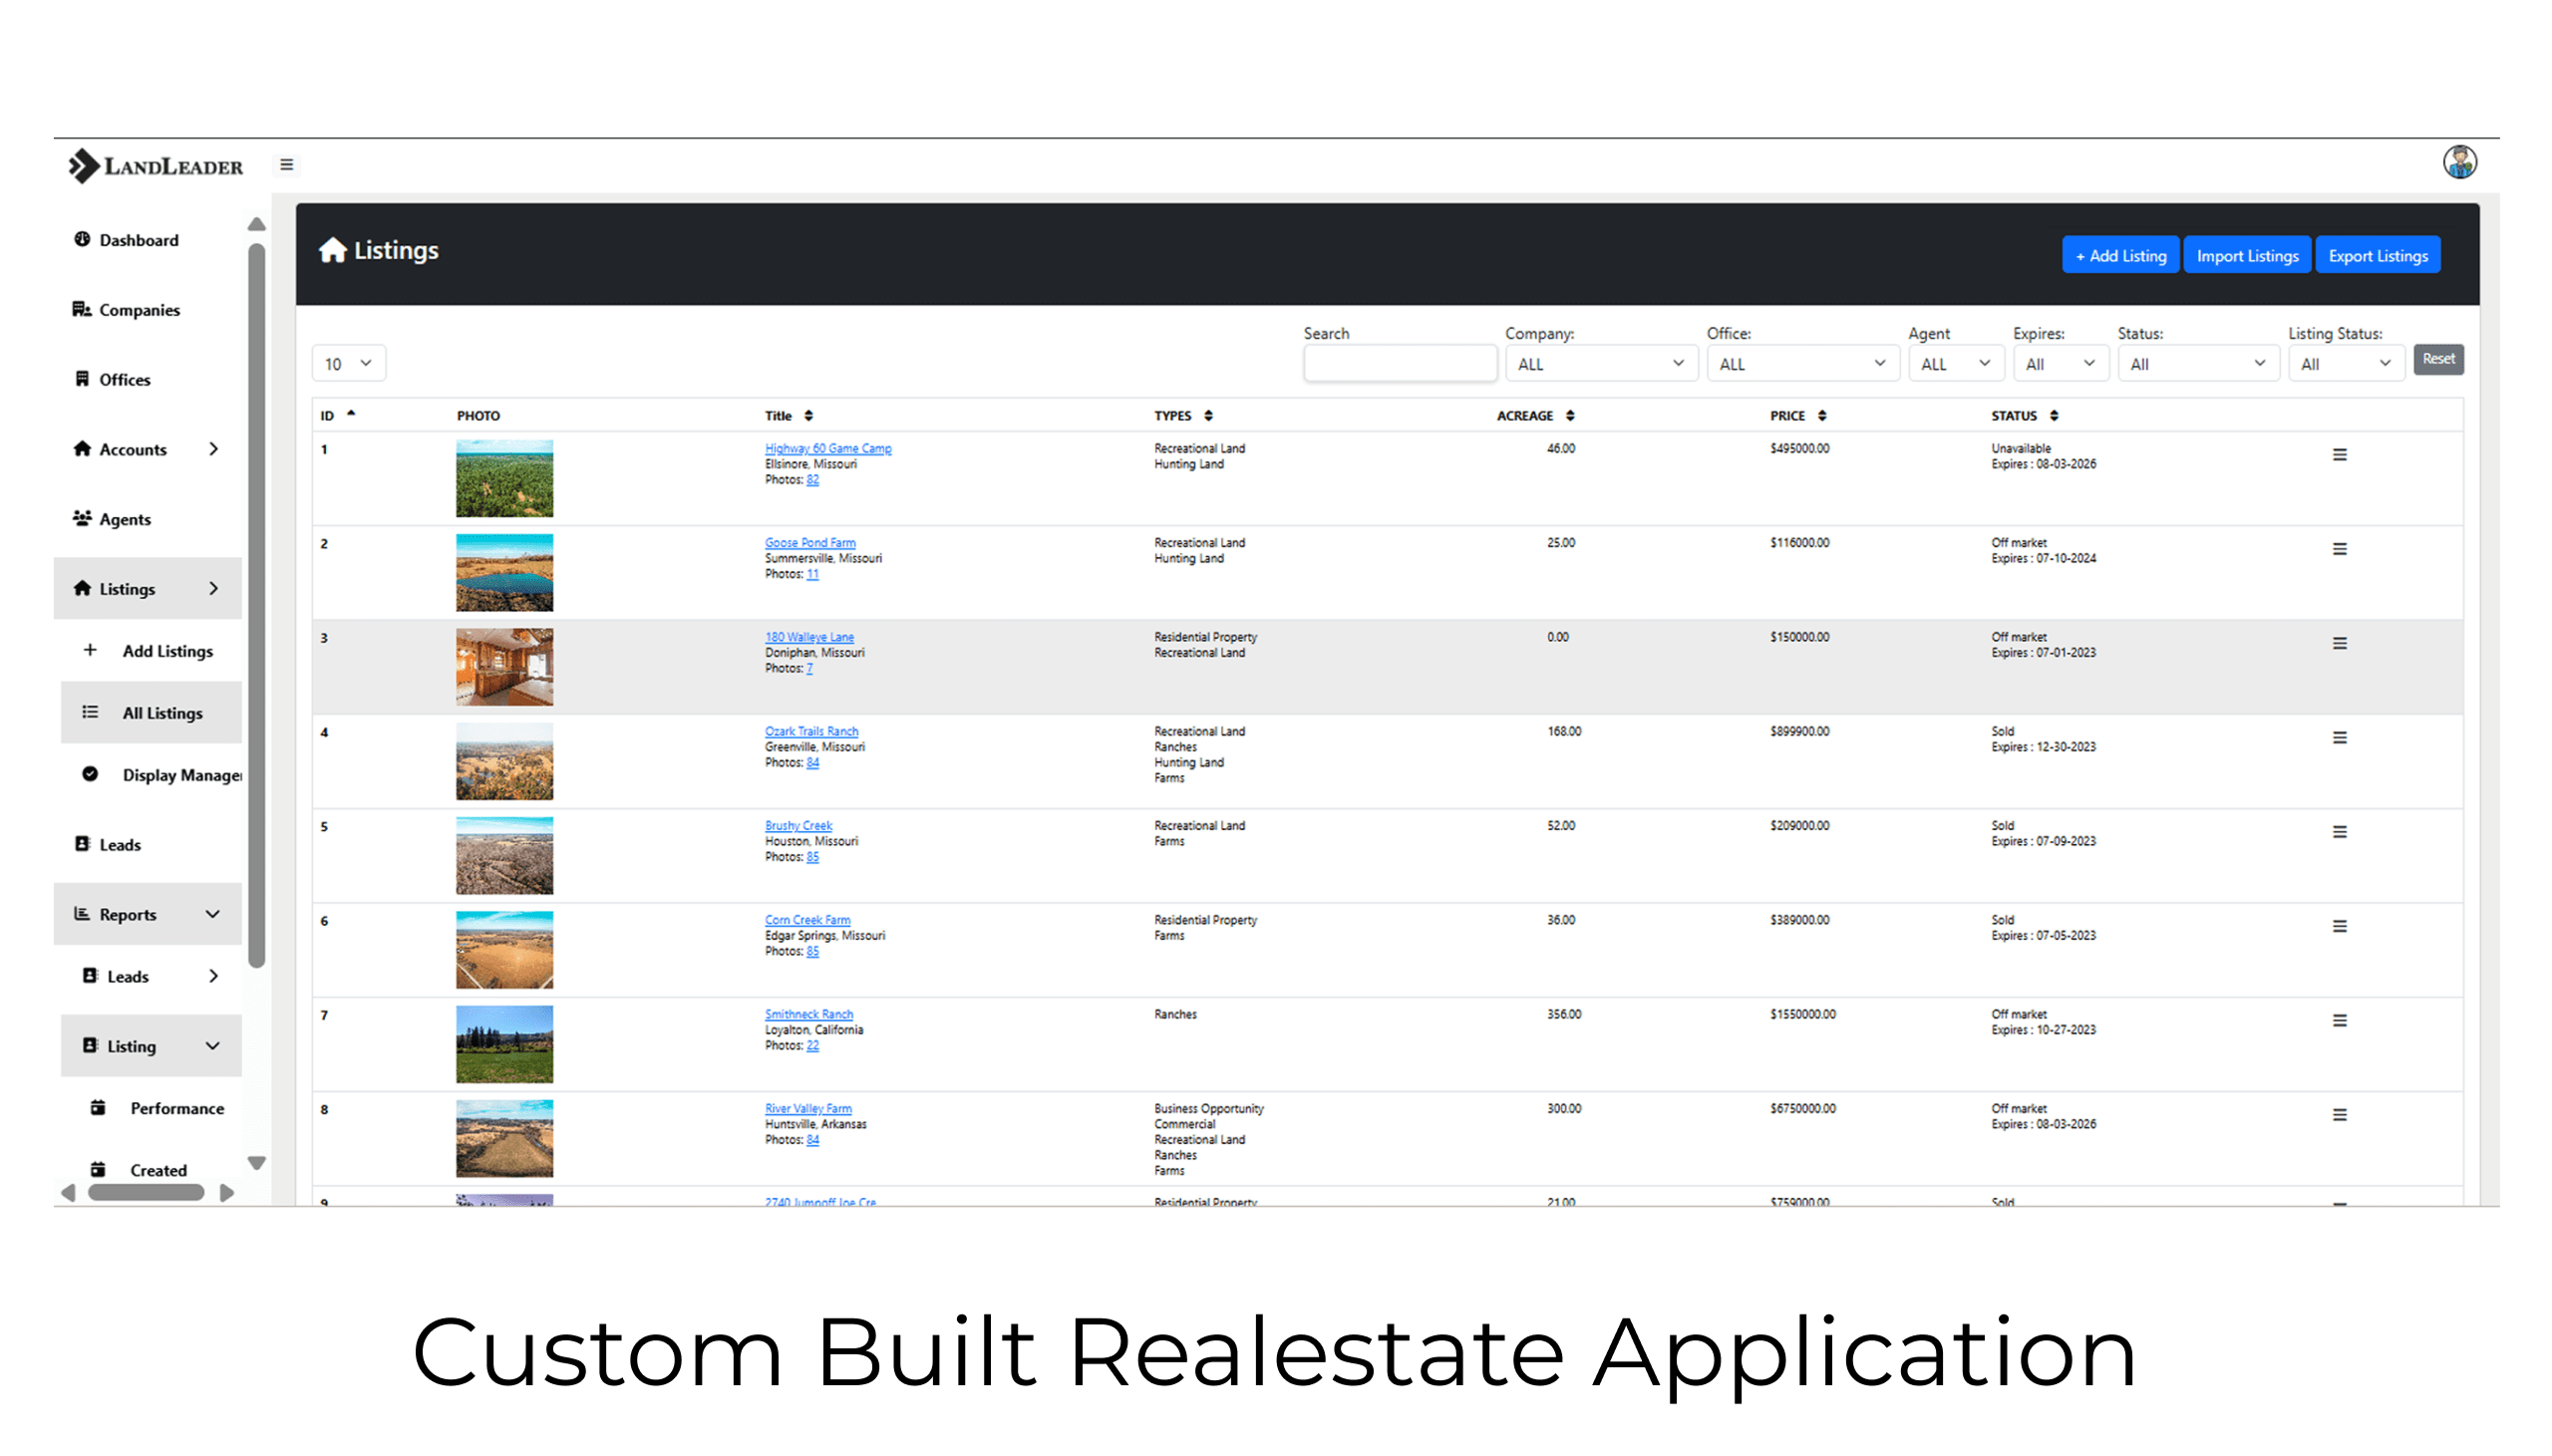Click the check icon beside Display Manager

pyautogui.click(x=90, y=774)
